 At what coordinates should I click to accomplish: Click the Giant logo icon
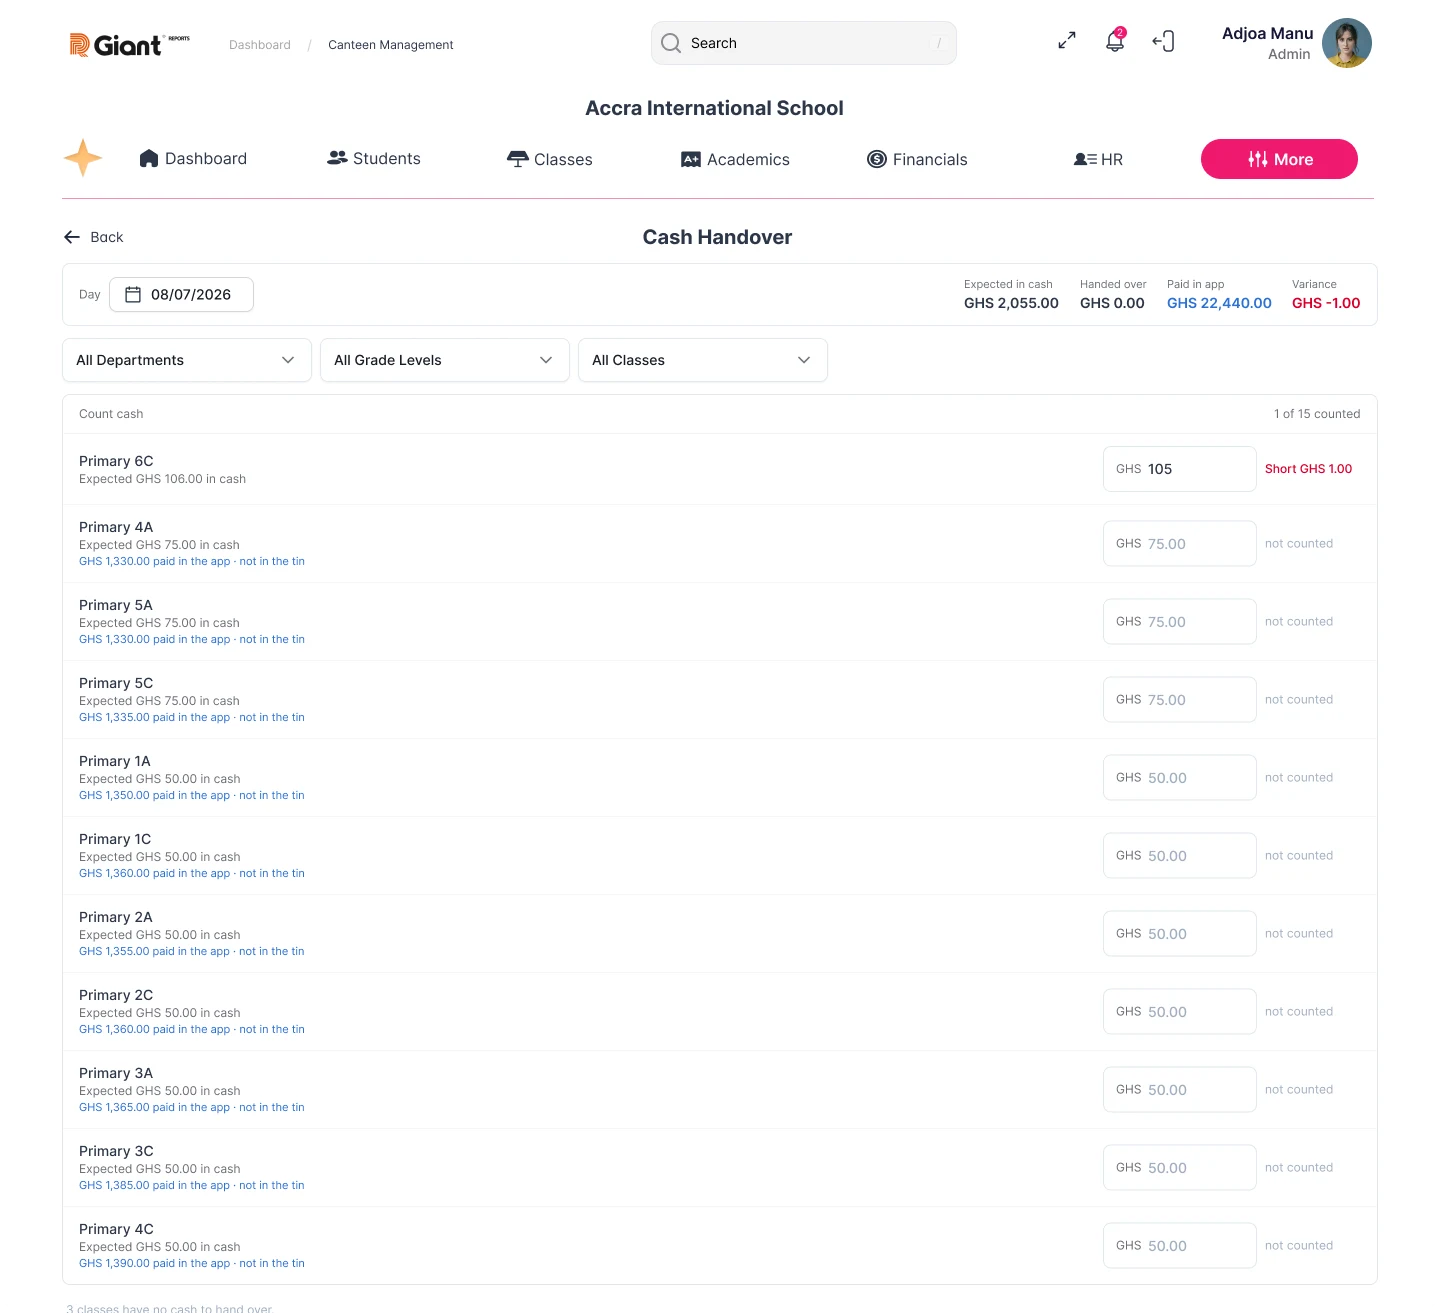coord(80,45)
